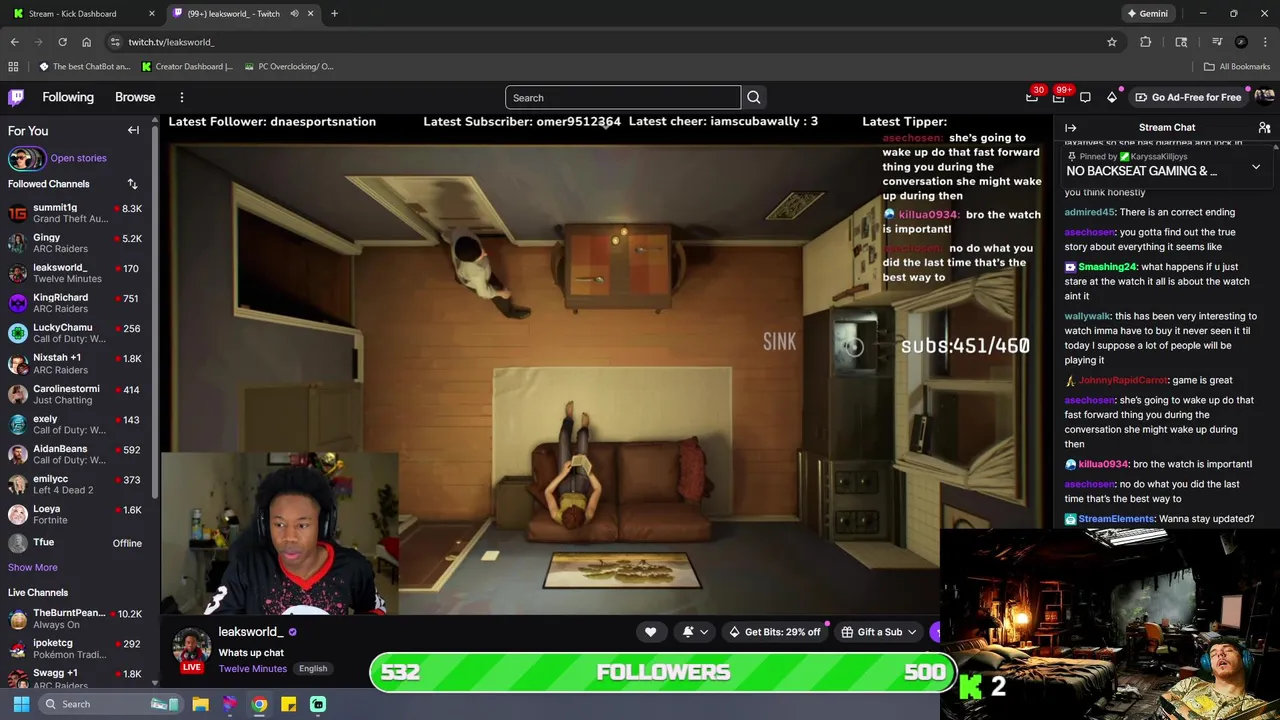Open Chrome media controls icon
Screen dimensions: 1280x720
[1217, 42]
